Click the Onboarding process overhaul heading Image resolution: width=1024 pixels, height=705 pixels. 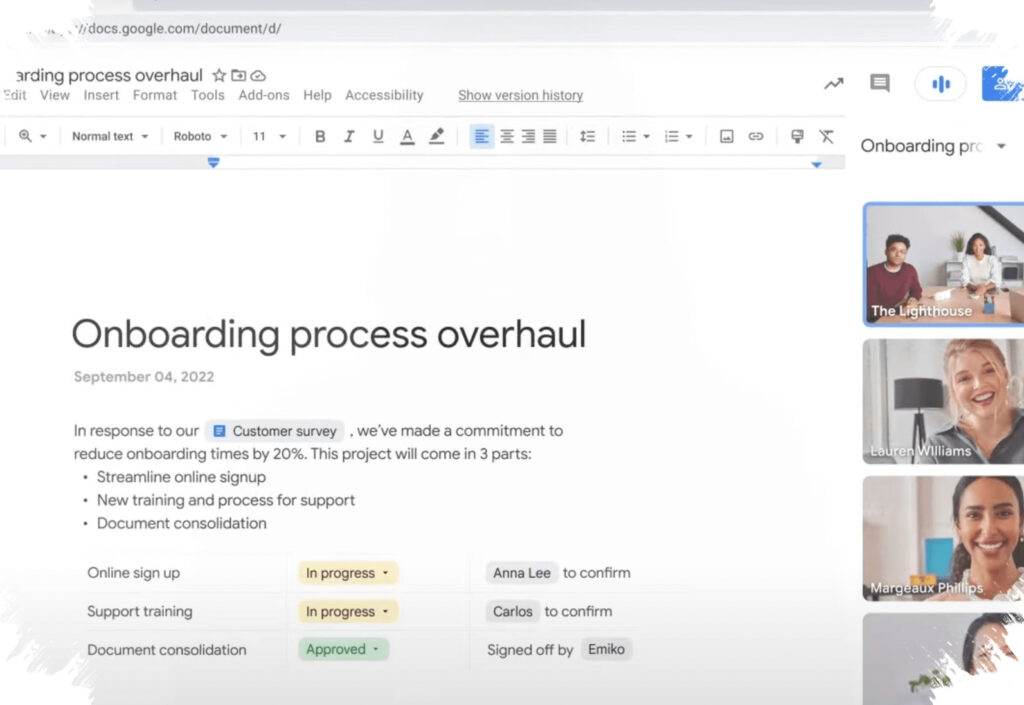[328, 334]
